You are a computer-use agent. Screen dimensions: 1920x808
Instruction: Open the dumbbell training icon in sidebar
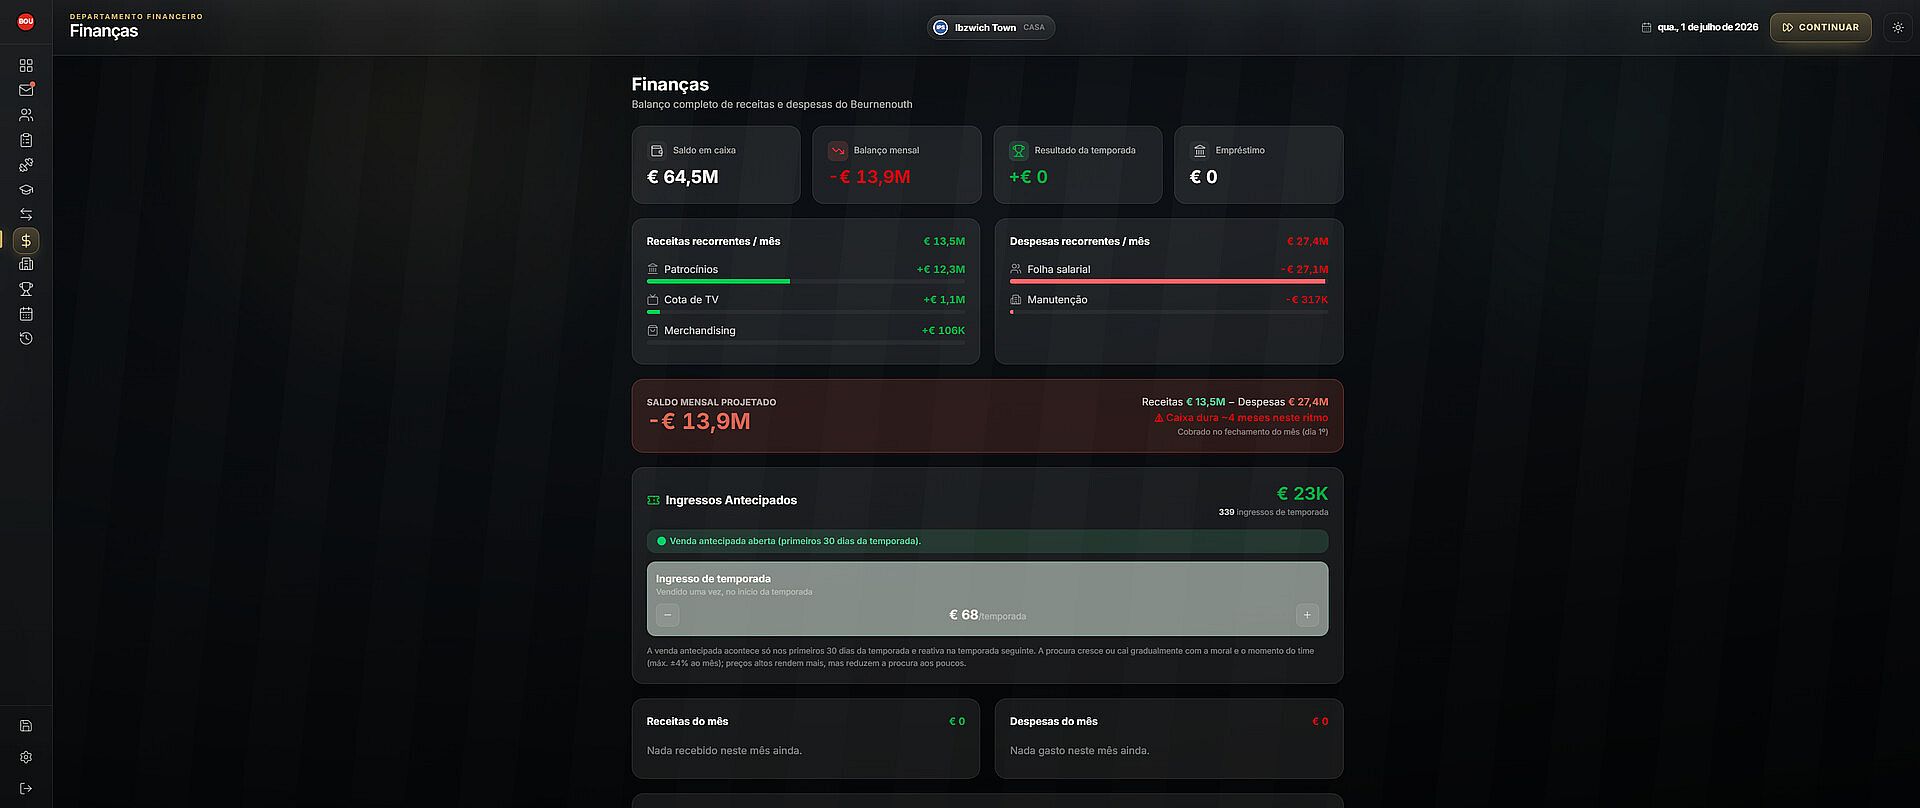(x=26, y=165)
